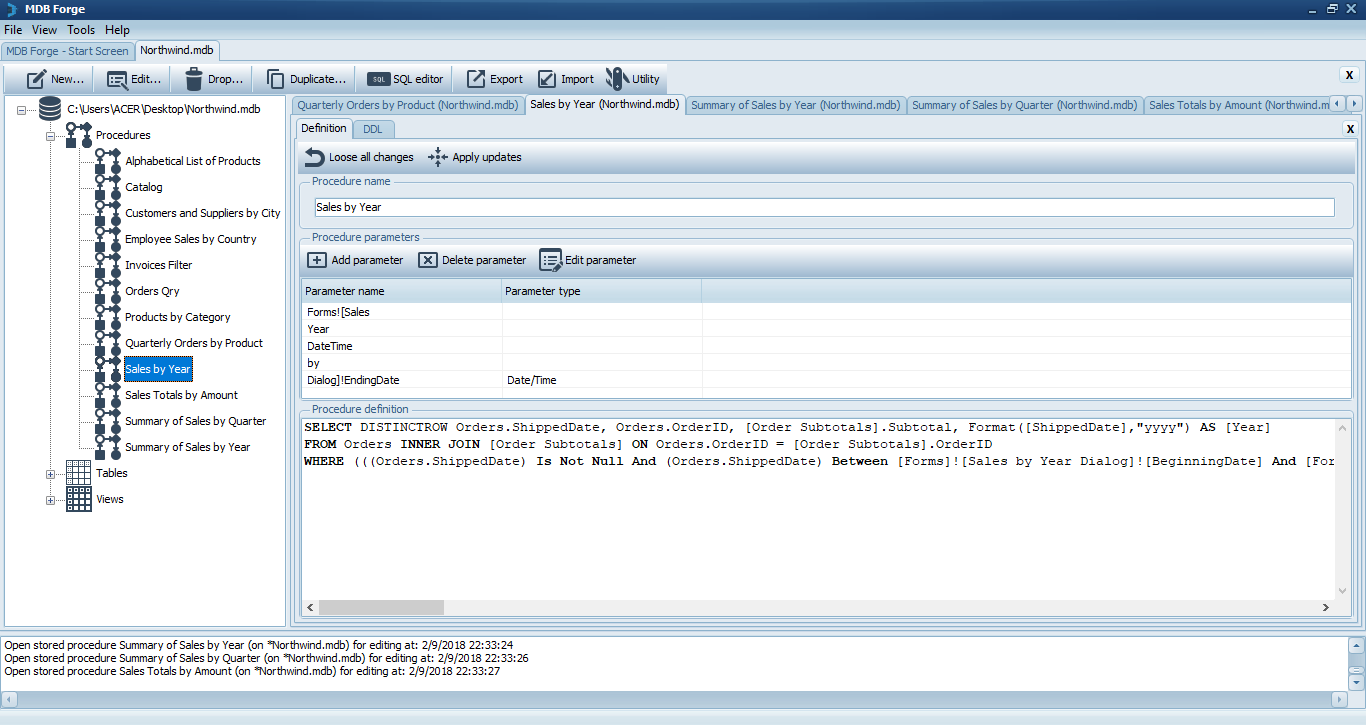Click Apply updates
1366x725 pixels.
tap(475, 157)
